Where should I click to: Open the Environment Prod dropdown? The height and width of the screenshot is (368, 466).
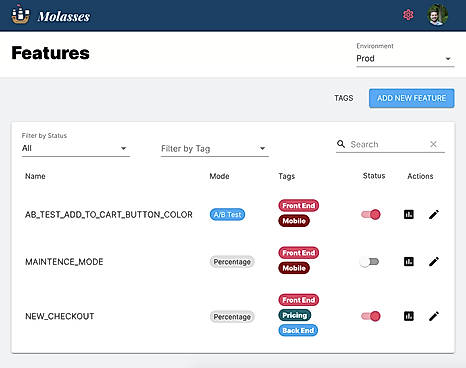pos(405,59)
